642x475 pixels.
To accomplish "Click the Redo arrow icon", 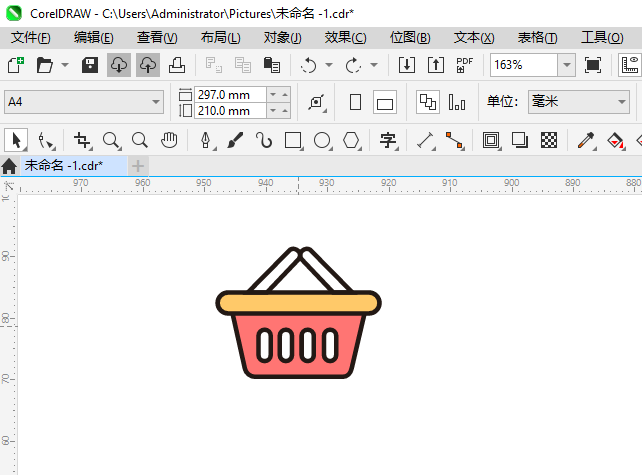I will coord(353,65).
